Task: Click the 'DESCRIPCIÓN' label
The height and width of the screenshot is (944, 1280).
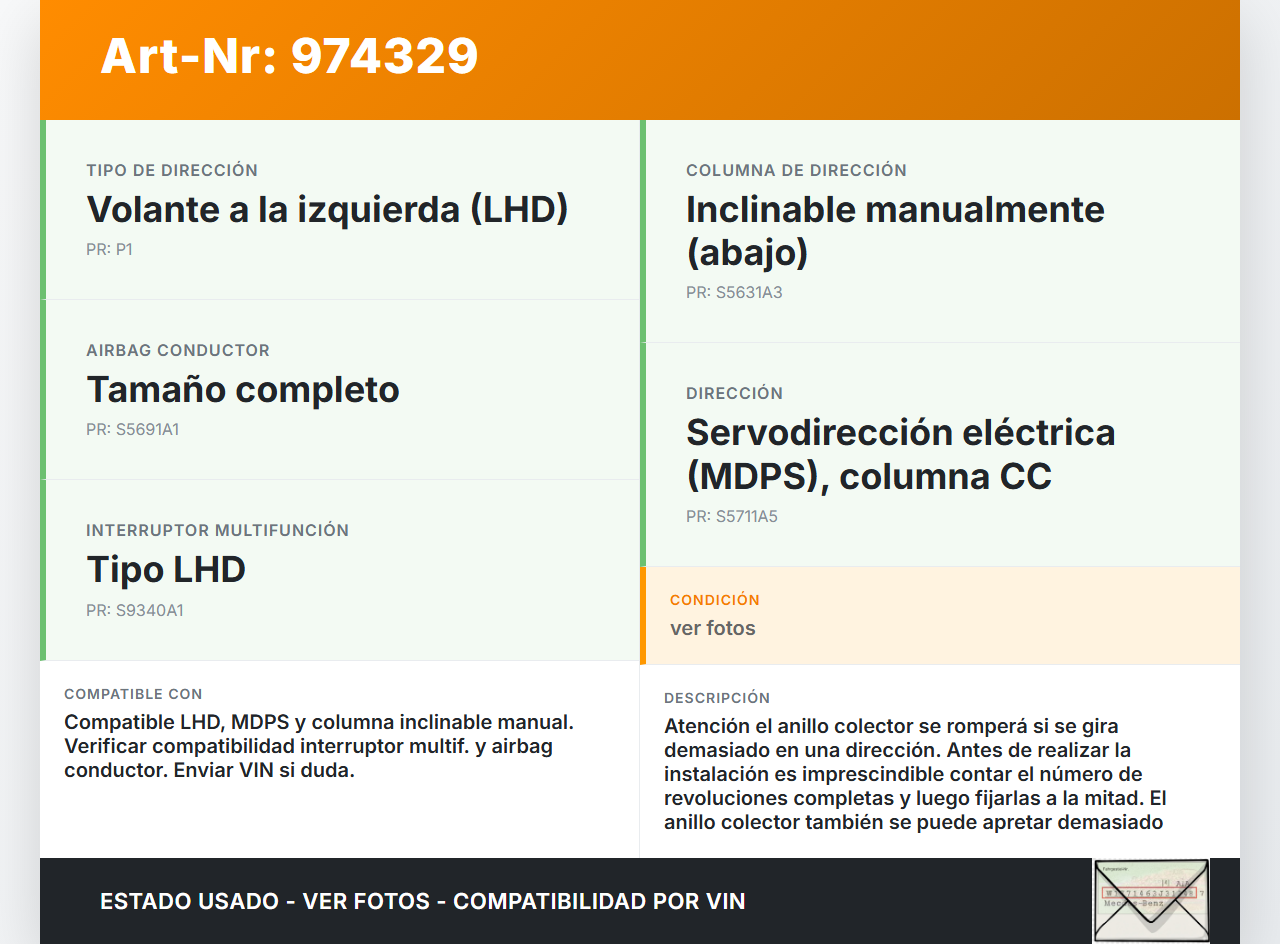Action: [717, 698]
